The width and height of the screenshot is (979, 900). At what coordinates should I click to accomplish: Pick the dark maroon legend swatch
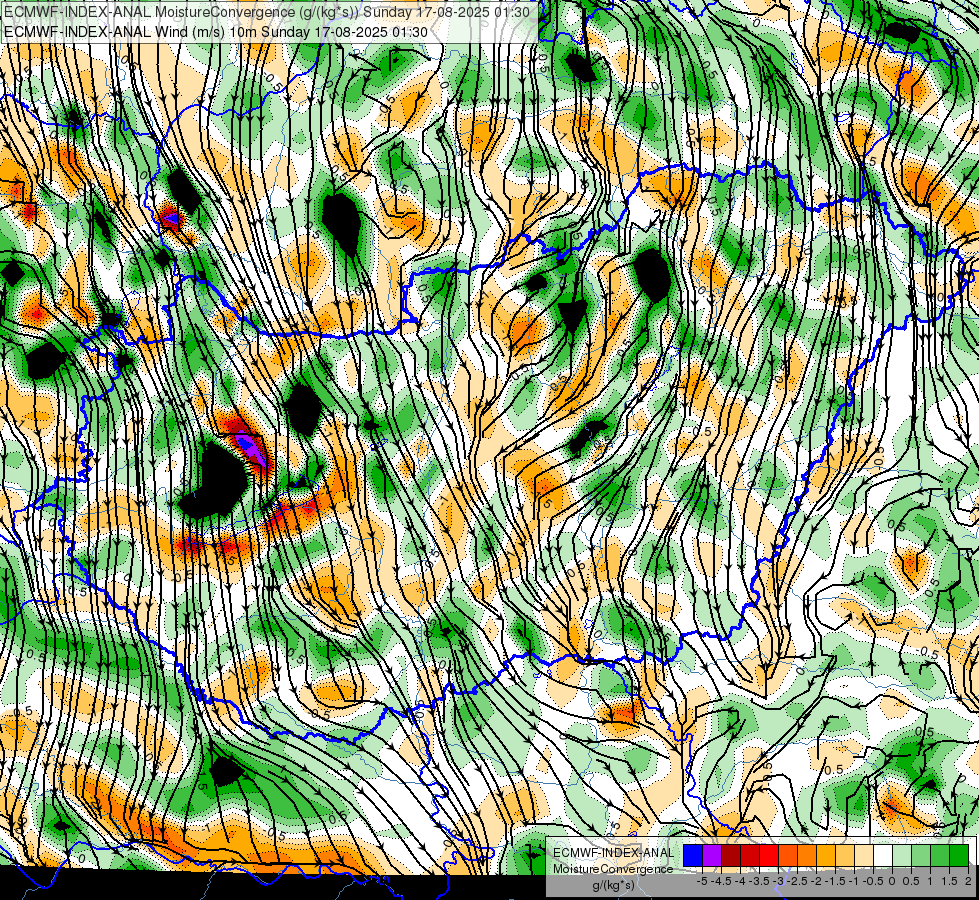[x=731, y=856]
